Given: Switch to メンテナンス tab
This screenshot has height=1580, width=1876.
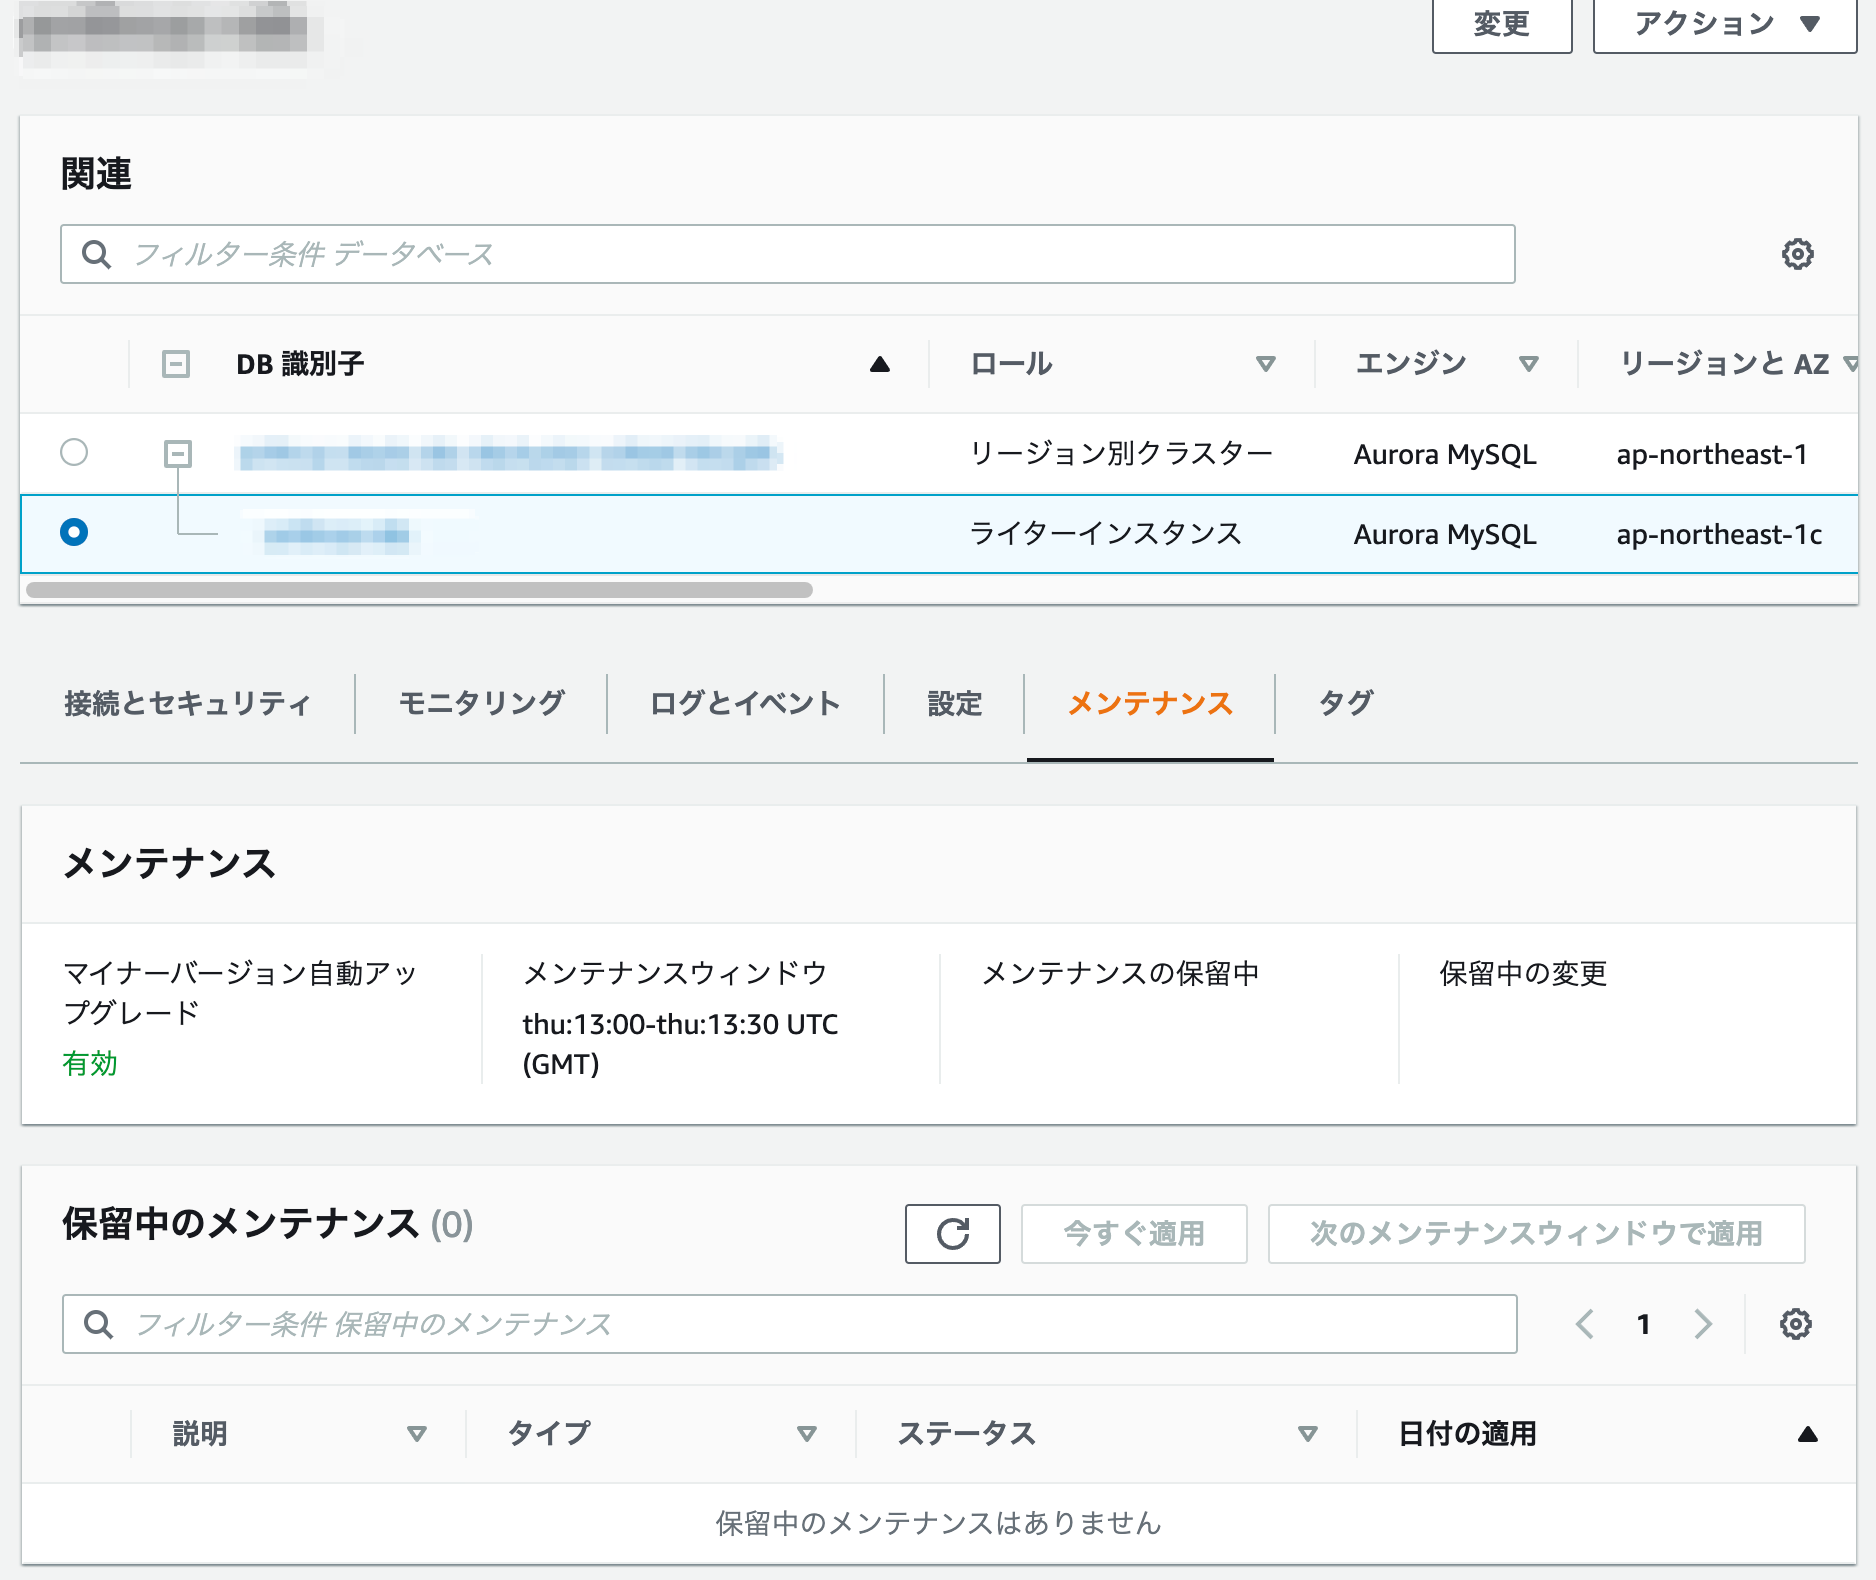Looking at the screenshot, I should [1150, 704].
